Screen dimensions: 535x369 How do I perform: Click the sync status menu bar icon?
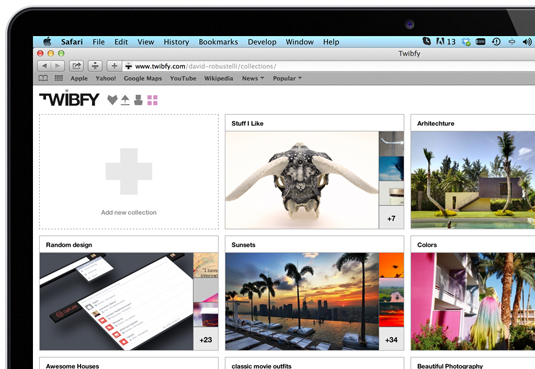466,42
